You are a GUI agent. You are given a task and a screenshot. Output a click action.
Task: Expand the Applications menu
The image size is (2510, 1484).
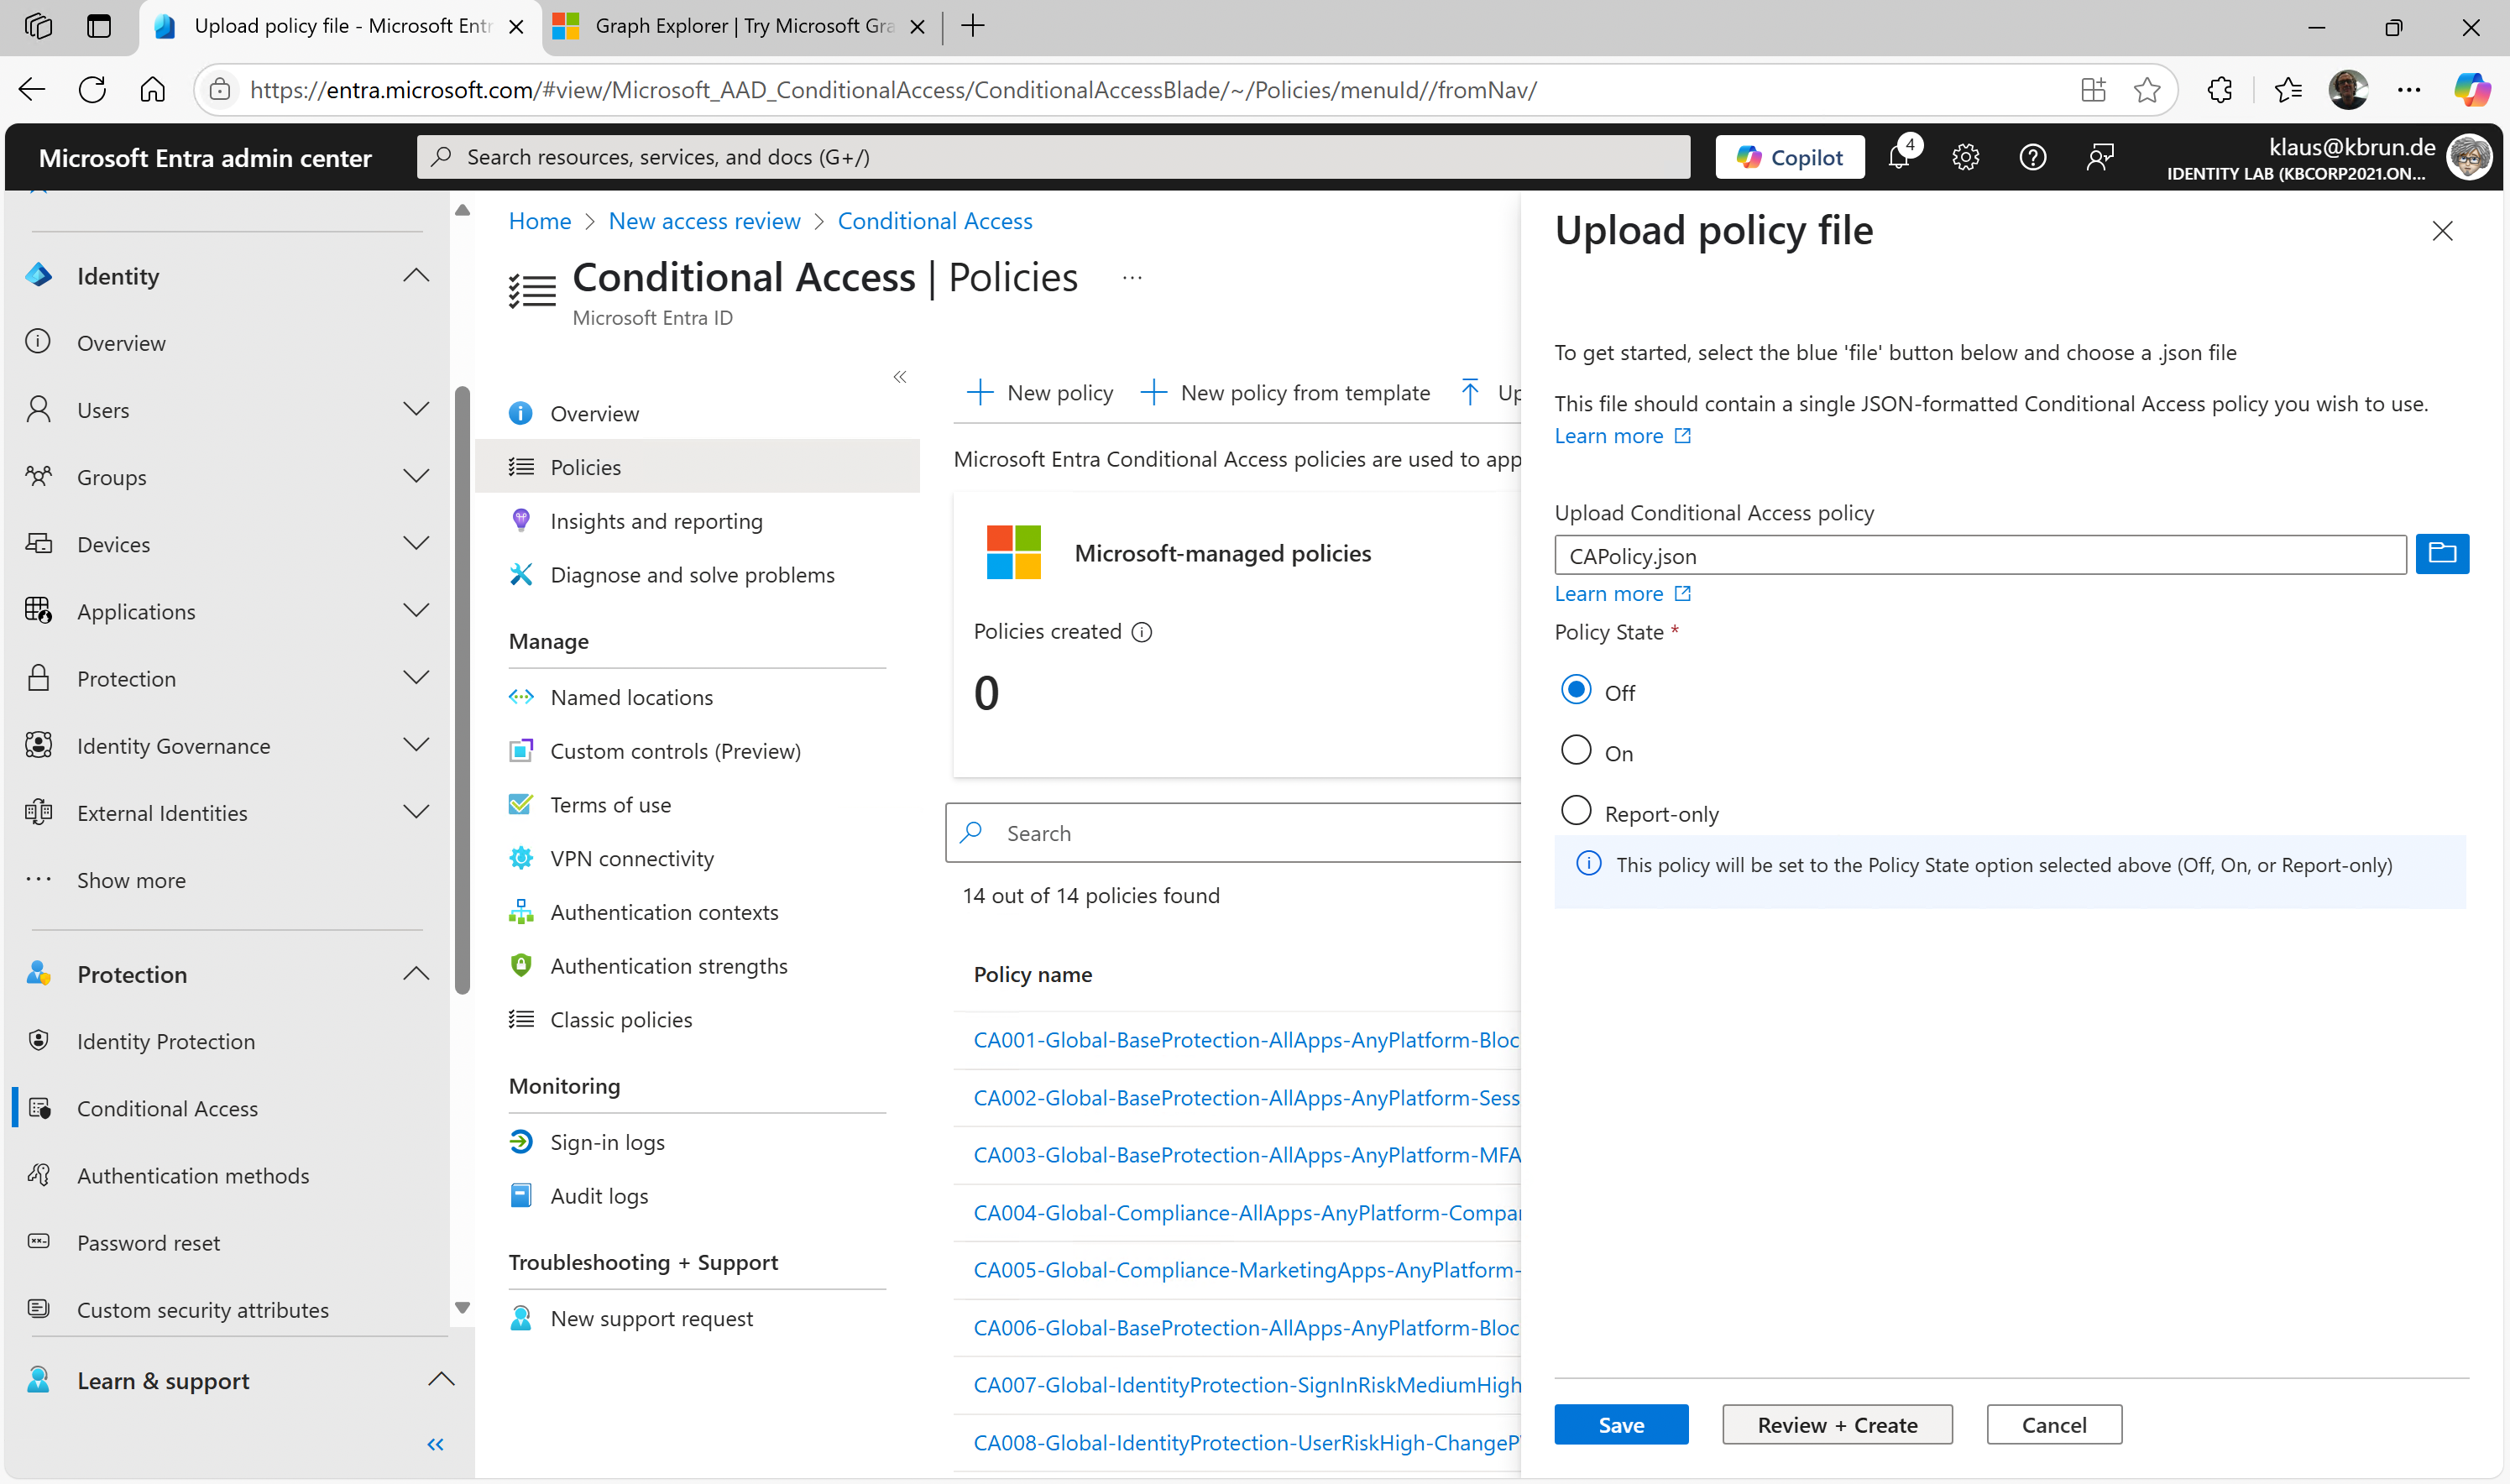coord(416,610)
